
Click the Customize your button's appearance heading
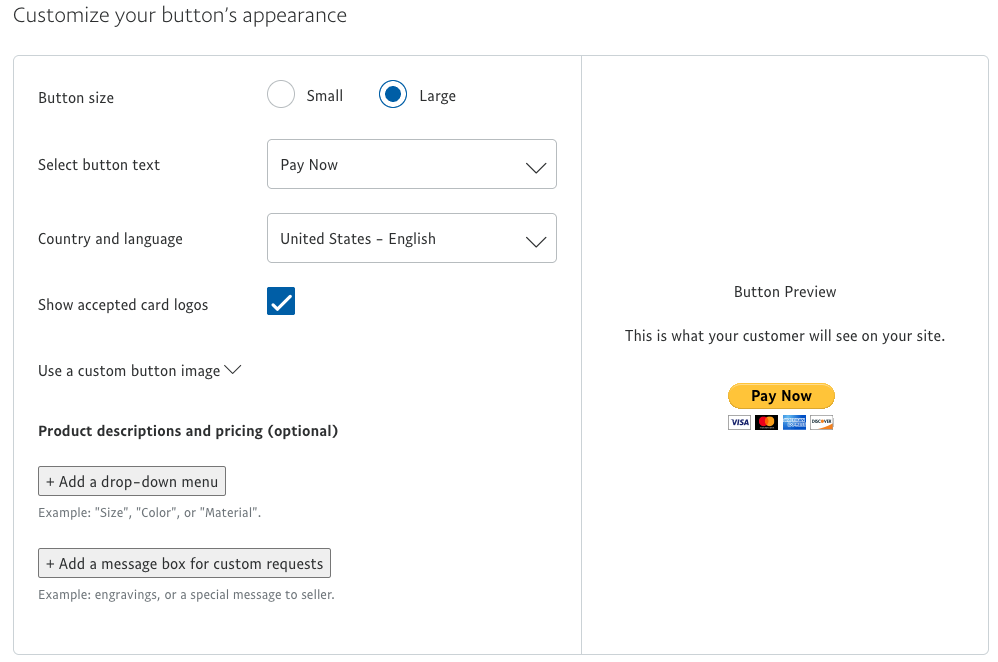(180, 16)
